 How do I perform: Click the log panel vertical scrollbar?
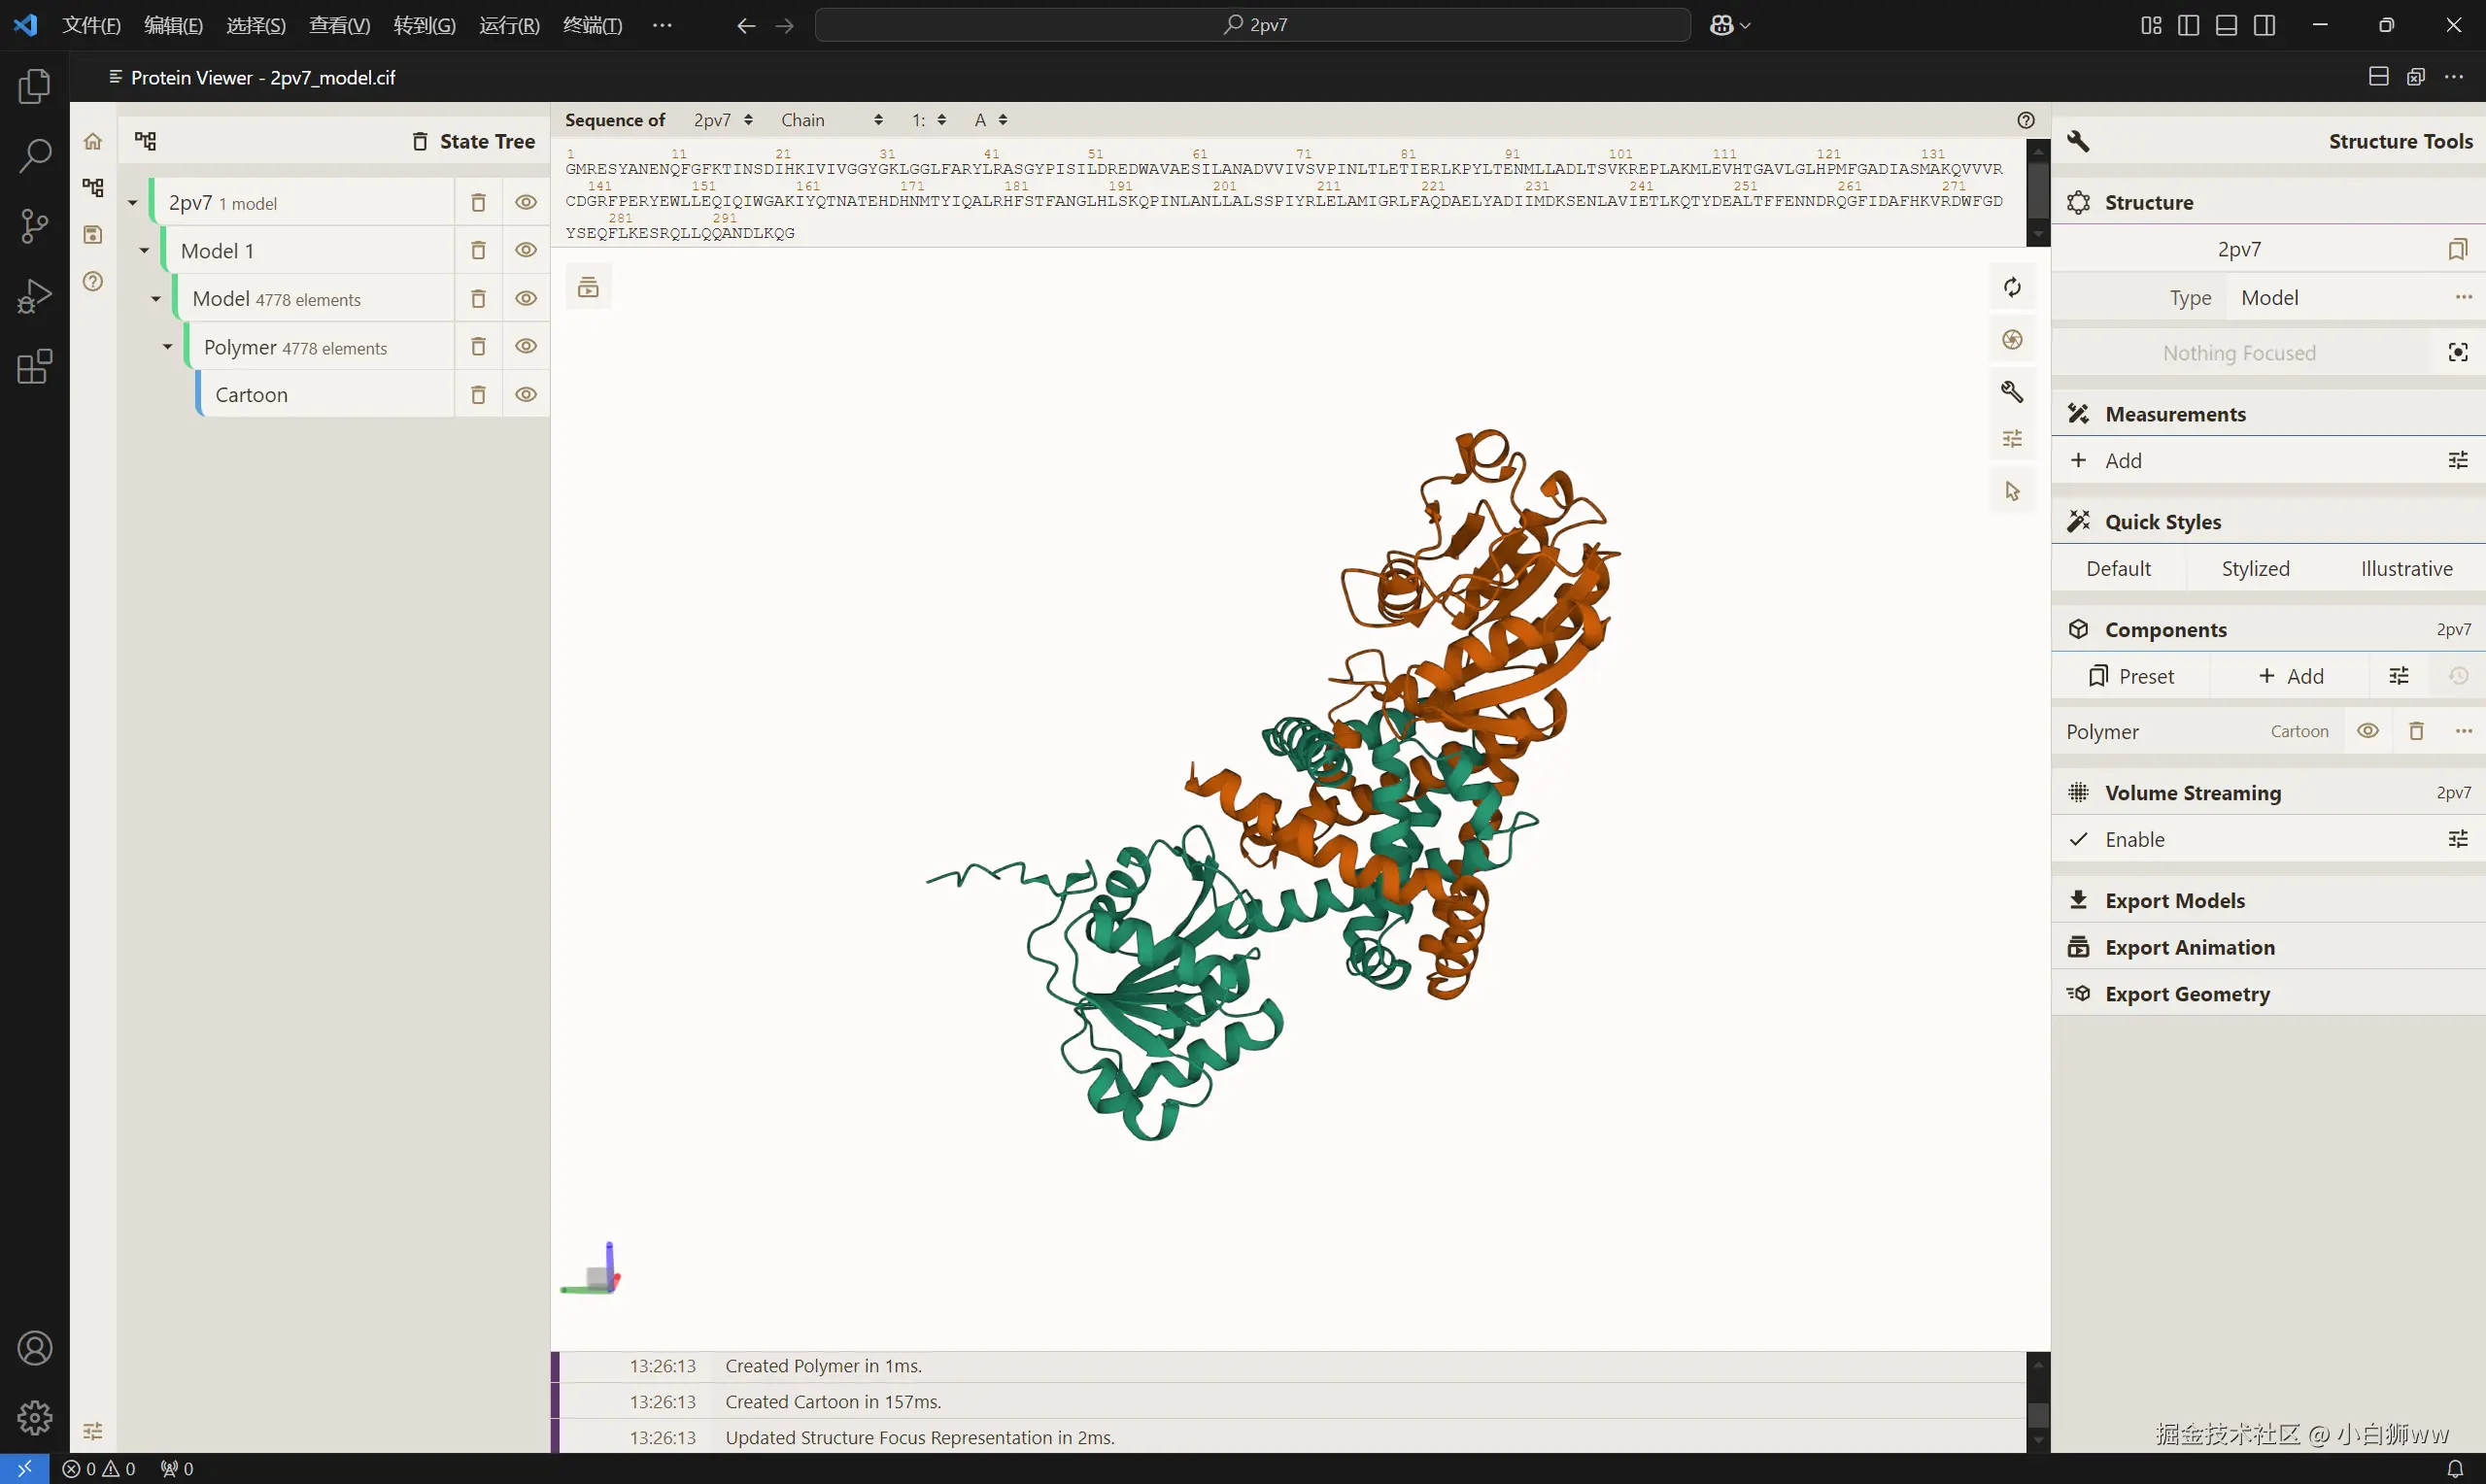(x=2037, y=1414)
